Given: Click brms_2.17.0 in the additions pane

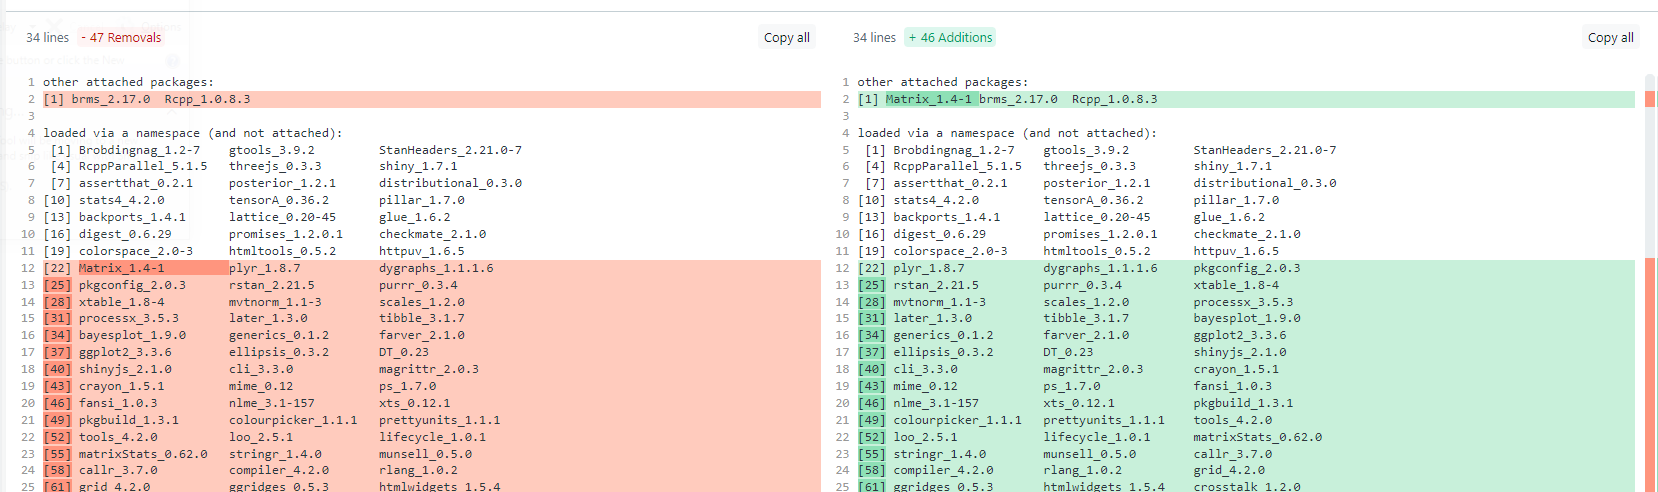Looking at the screenshot, I should pos(1018,99).
